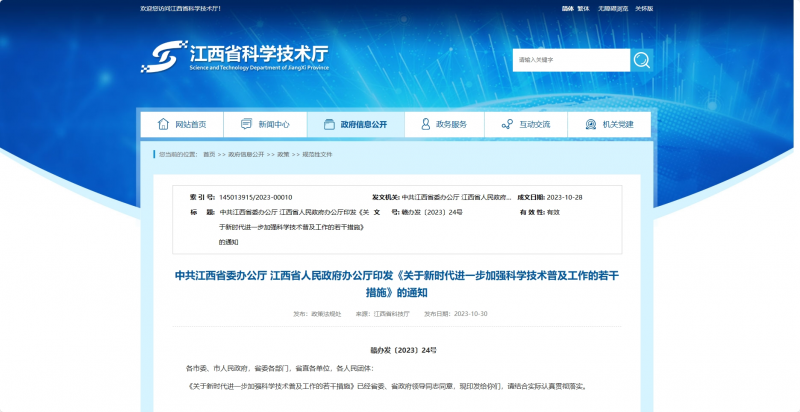Go to the 政务服务 menu tab
This screenshot has width=800, height=412.
[x=444, y=124]
